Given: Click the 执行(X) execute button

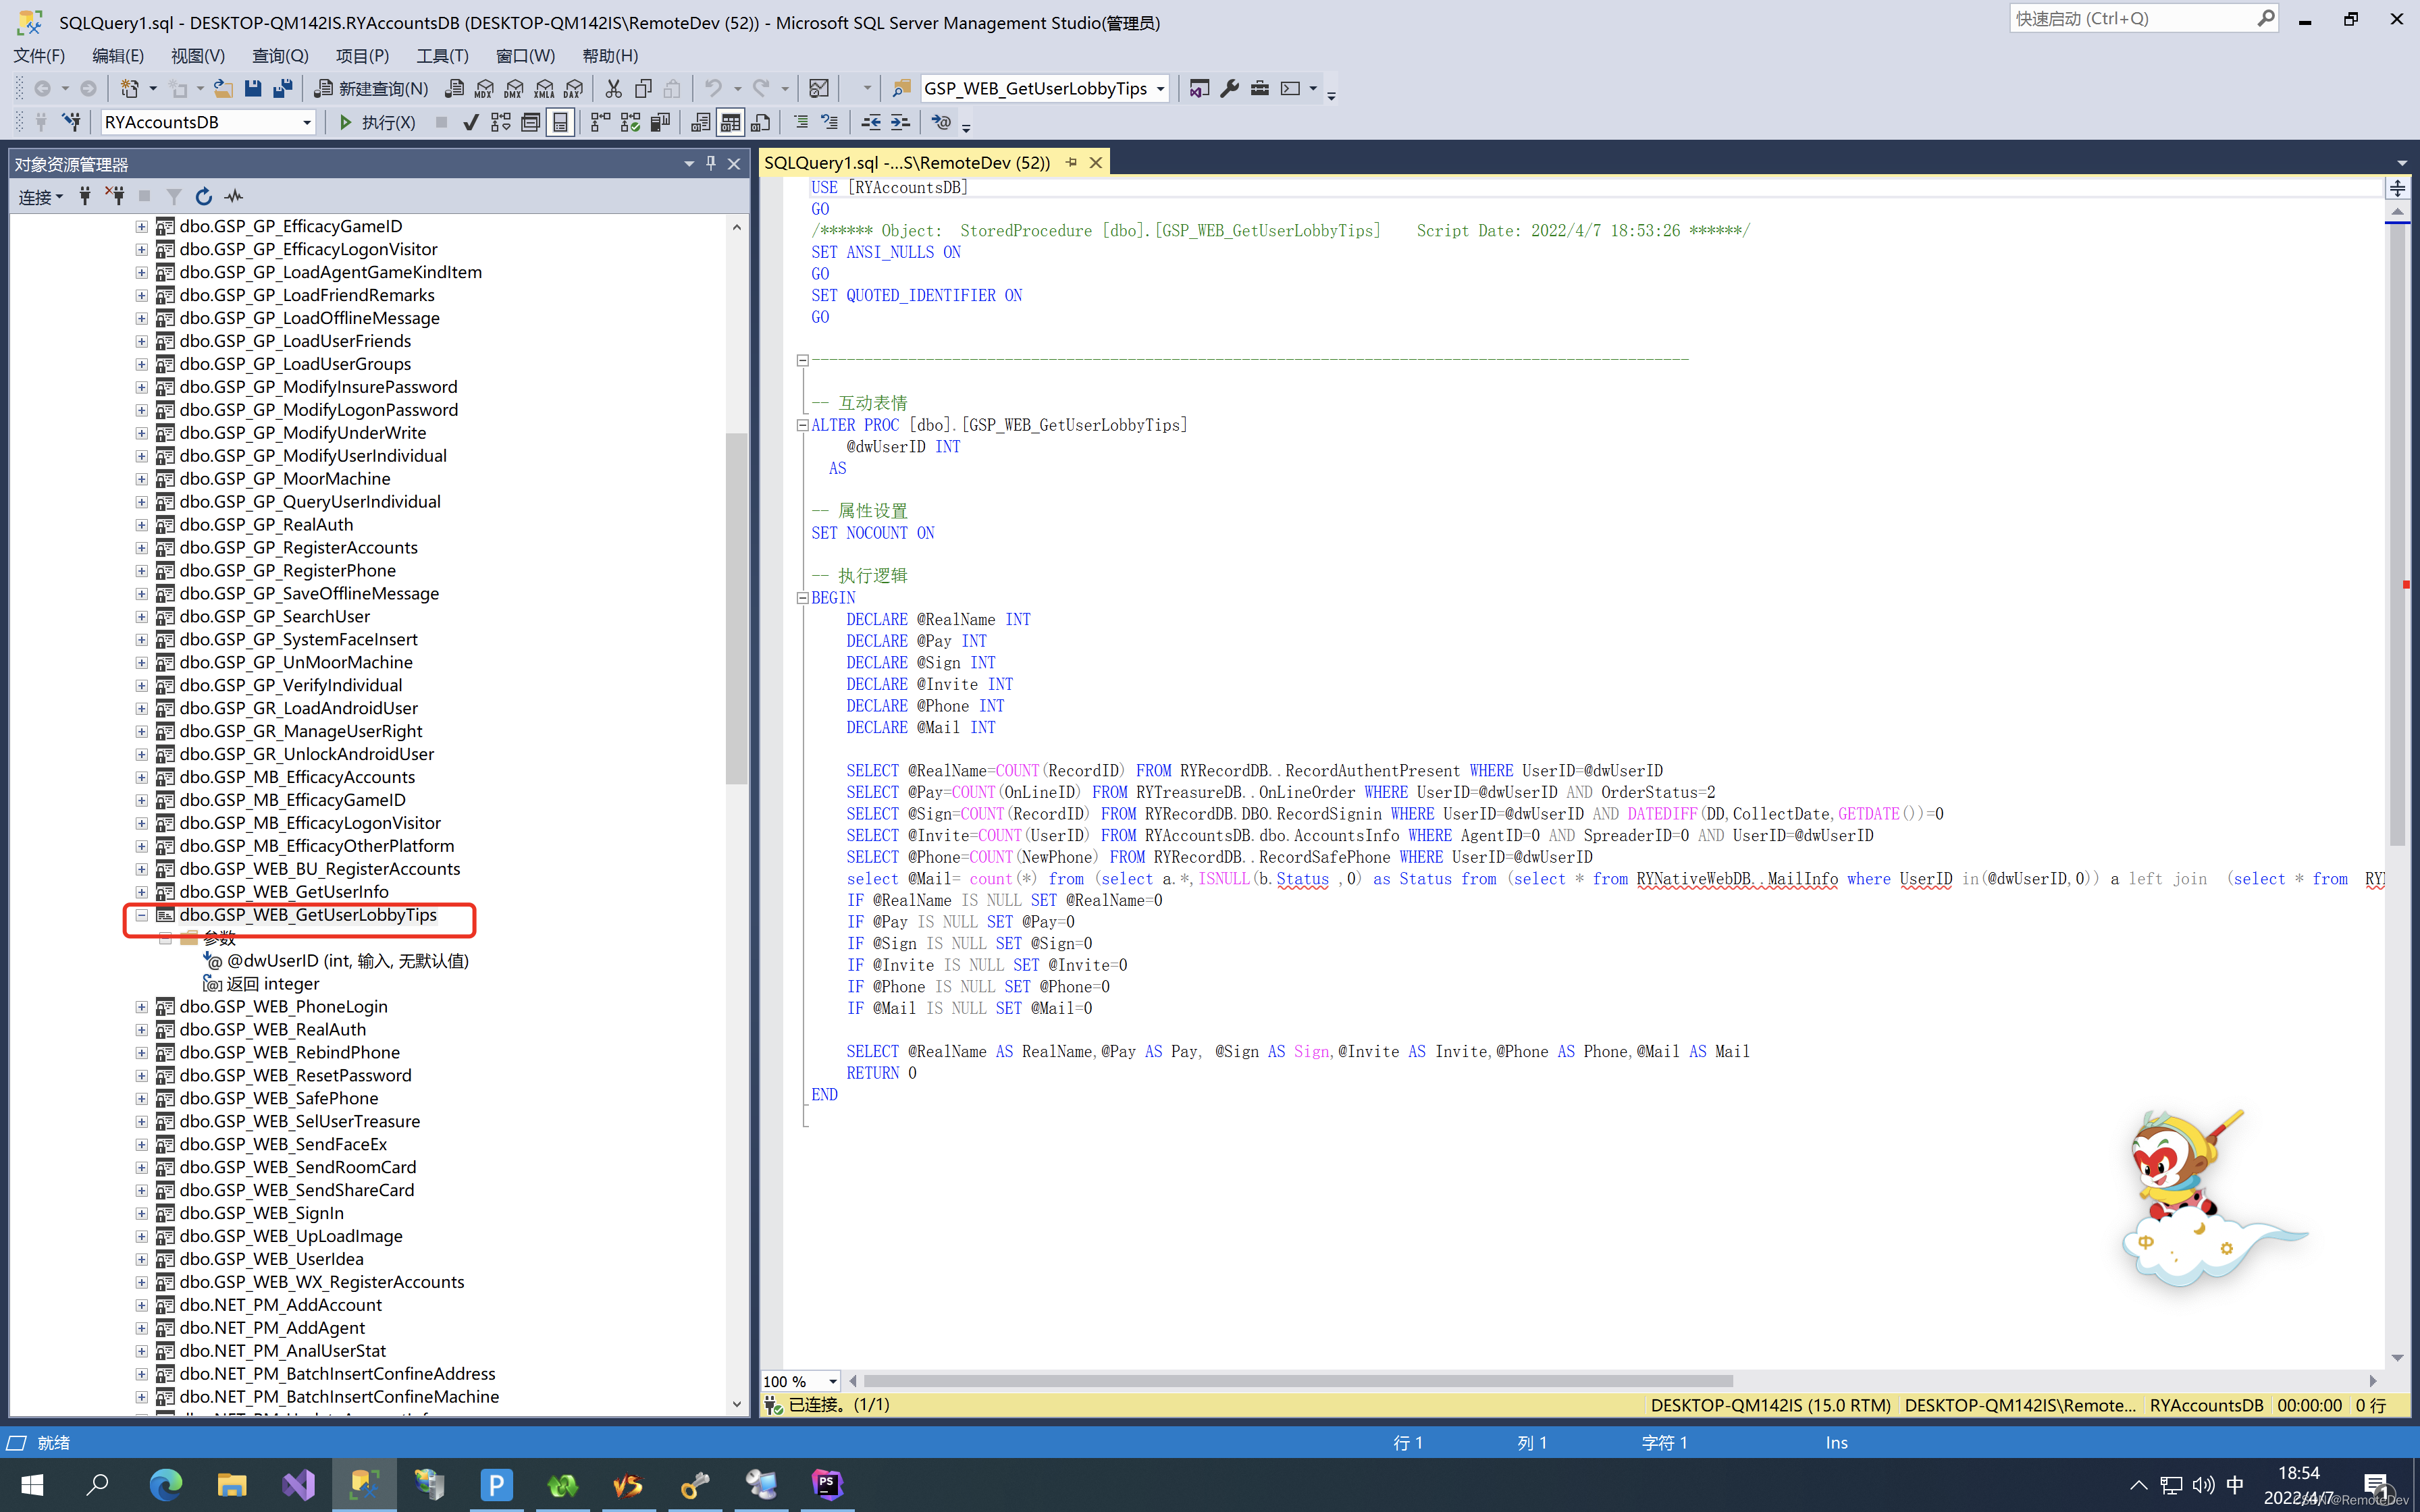Looking at the screenshot, I should coord(376,122).
